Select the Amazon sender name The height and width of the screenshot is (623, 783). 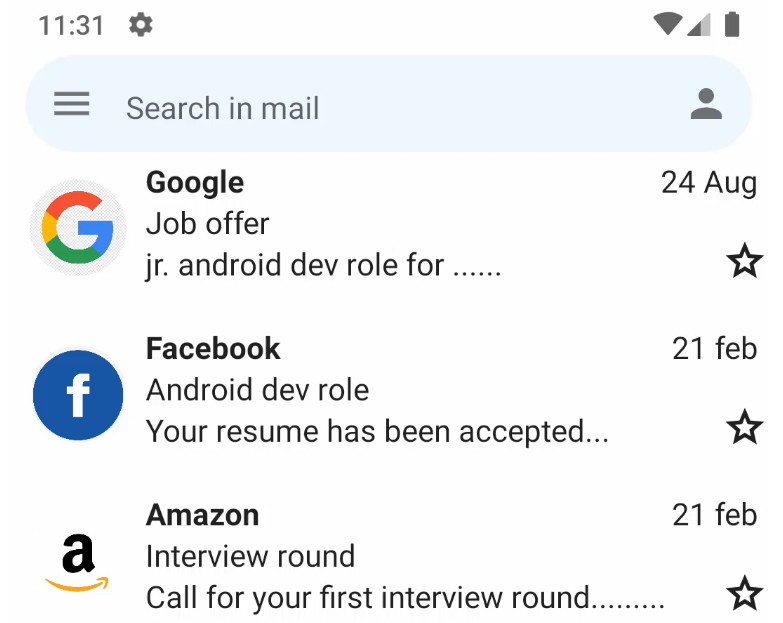(x=202, y=515)
